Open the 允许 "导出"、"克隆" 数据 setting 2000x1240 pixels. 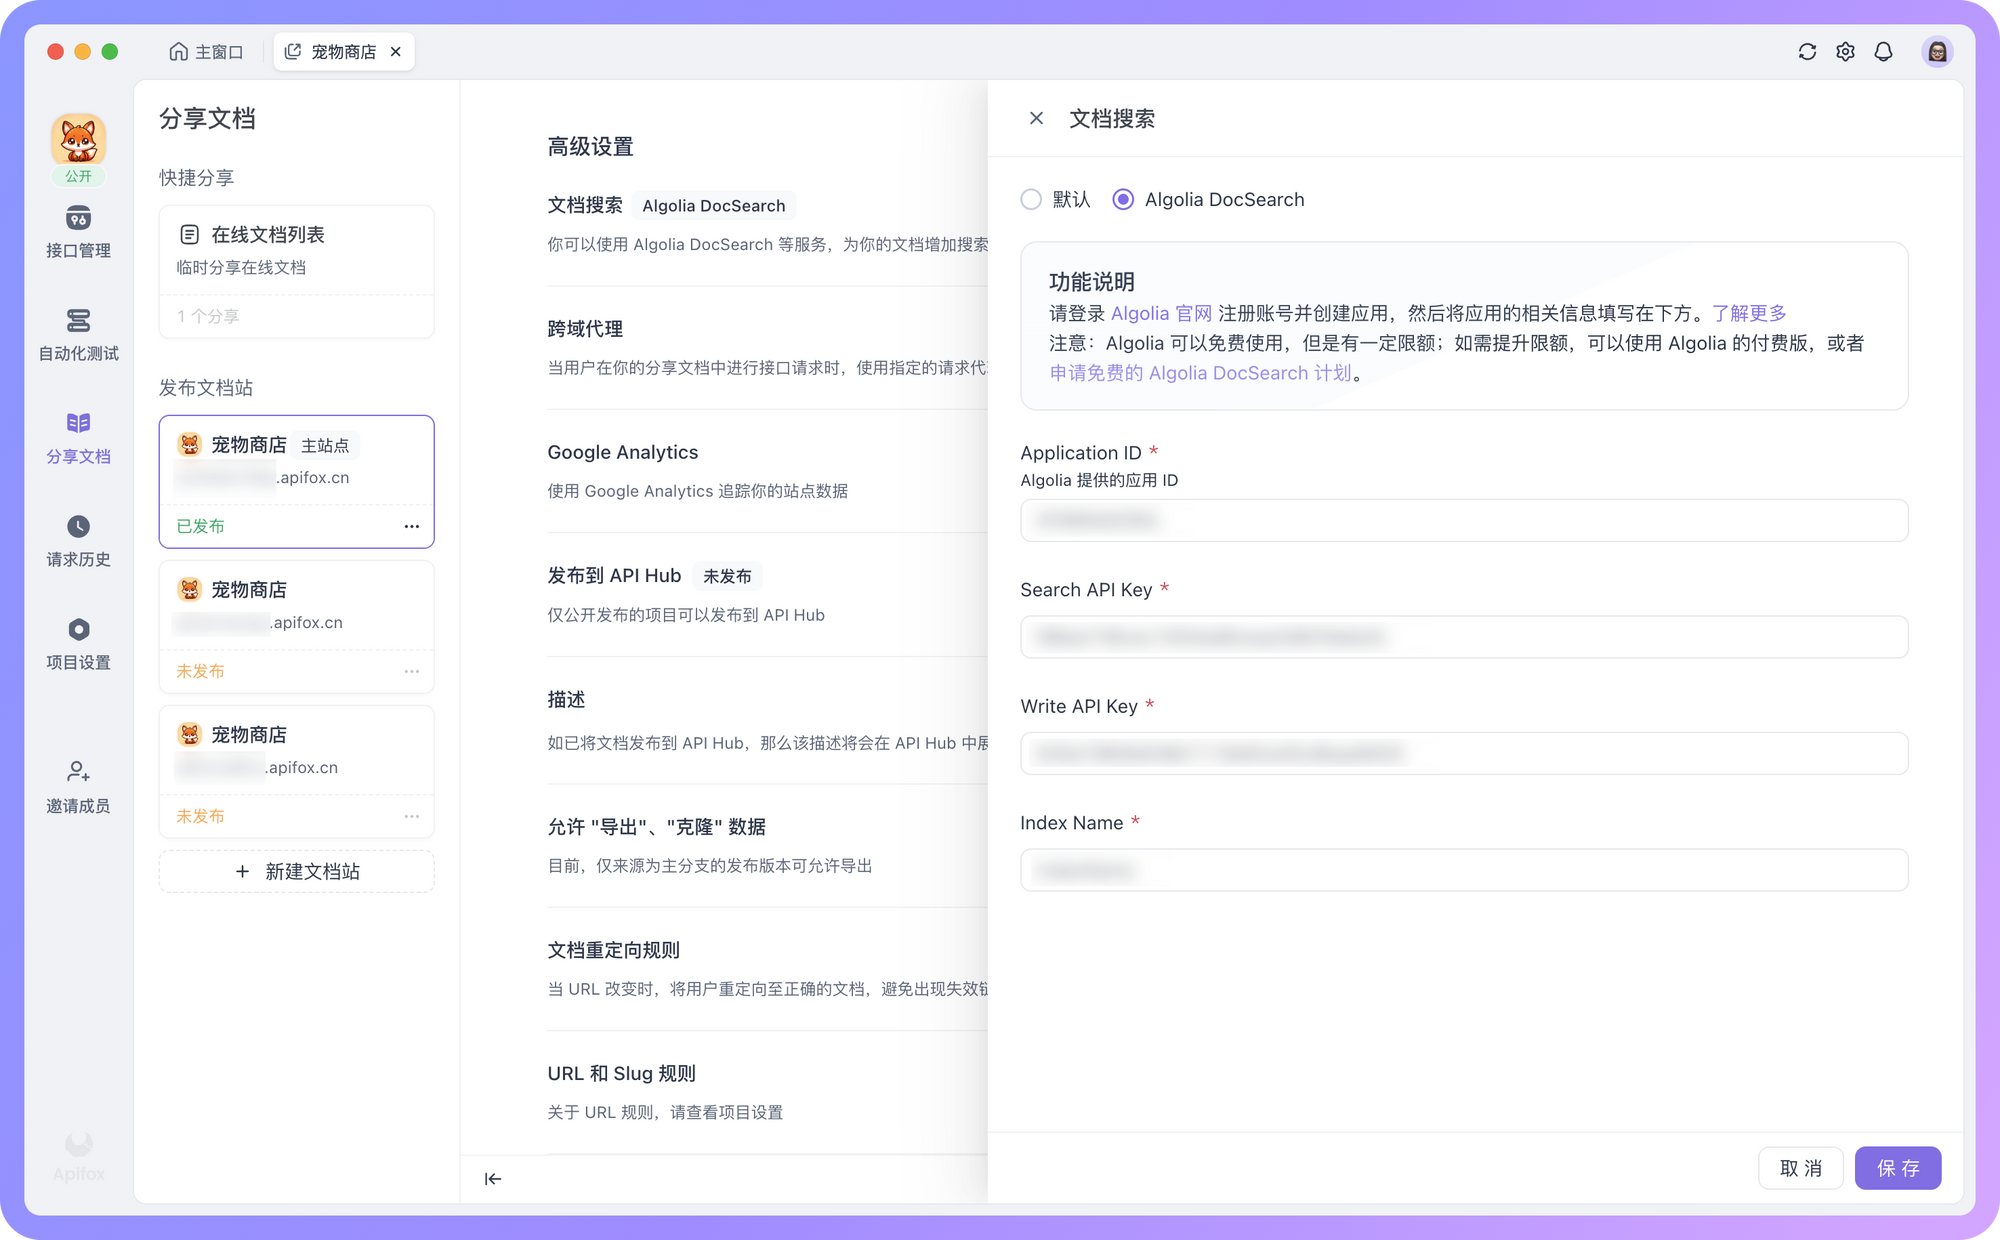pos(767,845)
